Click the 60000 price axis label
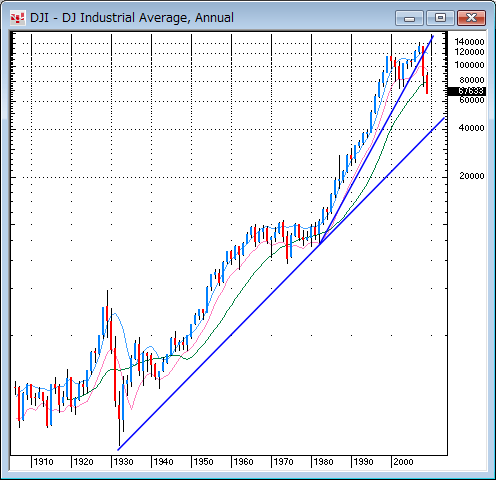Viewport: 496px width, 480px height. 471,100
